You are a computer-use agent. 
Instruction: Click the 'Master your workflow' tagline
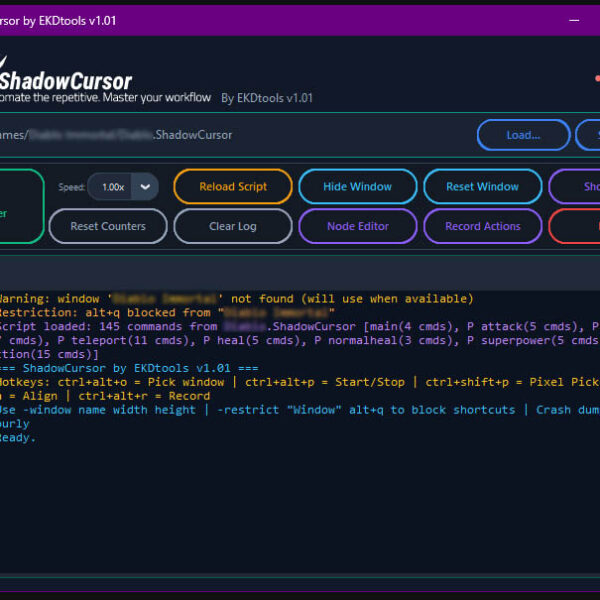coord(157,98)
